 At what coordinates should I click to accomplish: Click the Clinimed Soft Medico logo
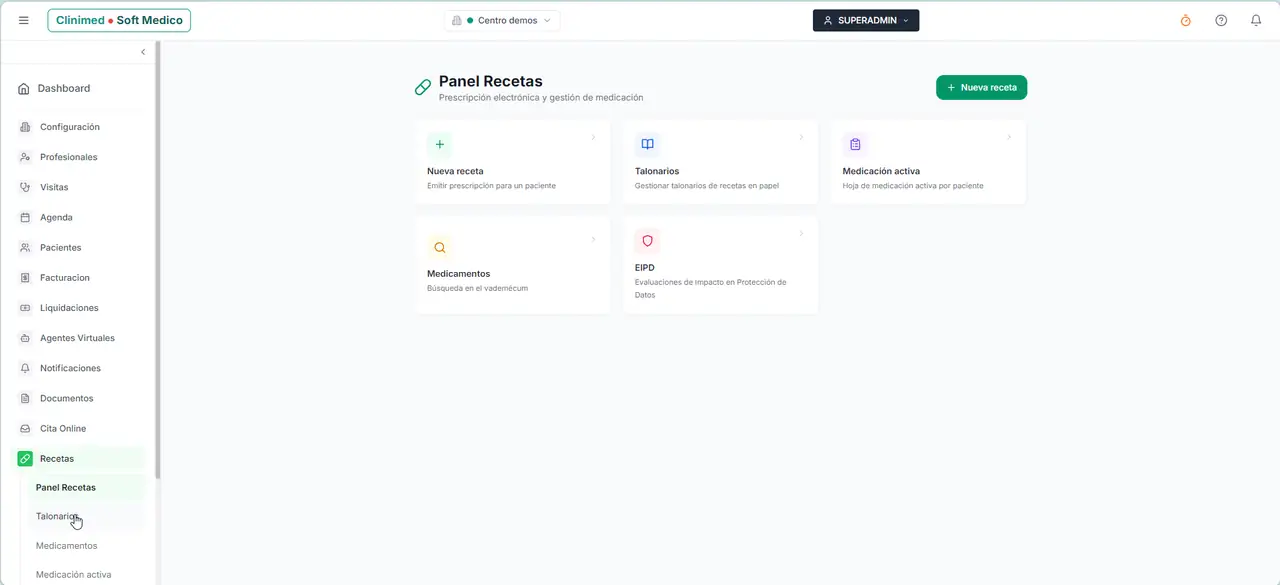click(x=119, y=20)
